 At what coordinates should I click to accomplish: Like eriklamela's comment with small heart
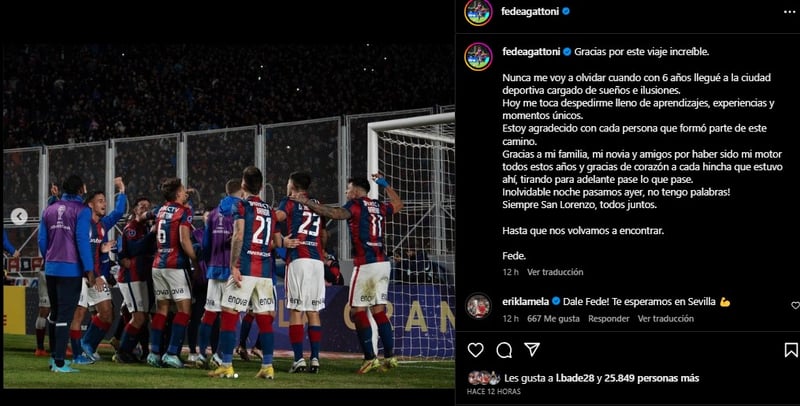coord(795,305)
